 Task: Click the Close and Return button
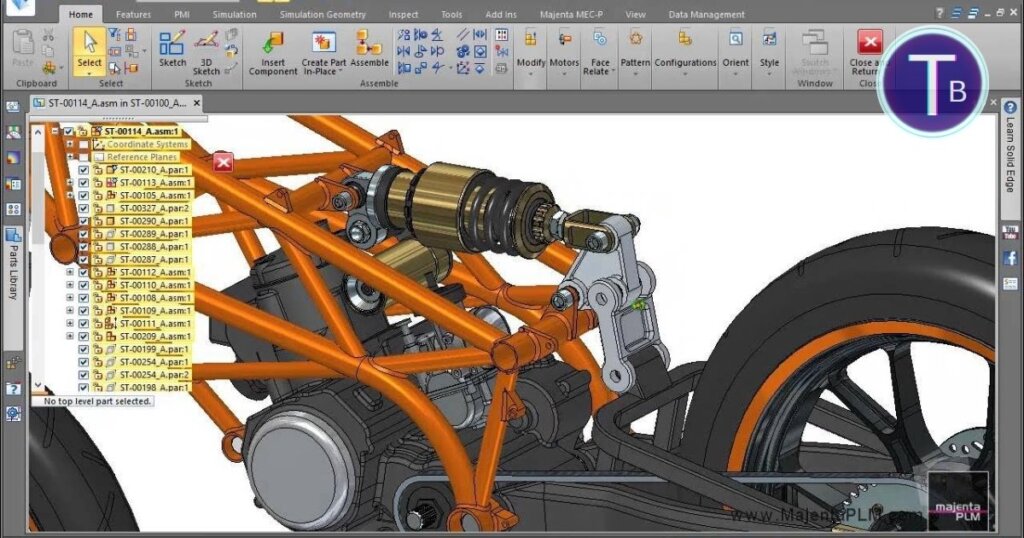[868, 52]
